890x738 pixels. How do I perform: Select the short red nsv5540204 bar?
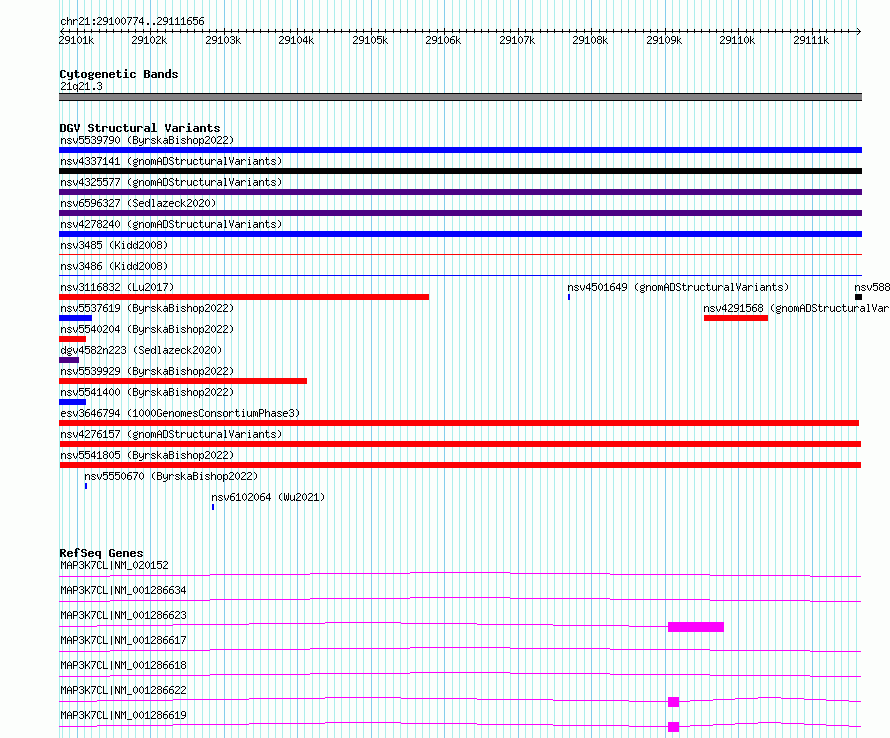coord(73,339)
